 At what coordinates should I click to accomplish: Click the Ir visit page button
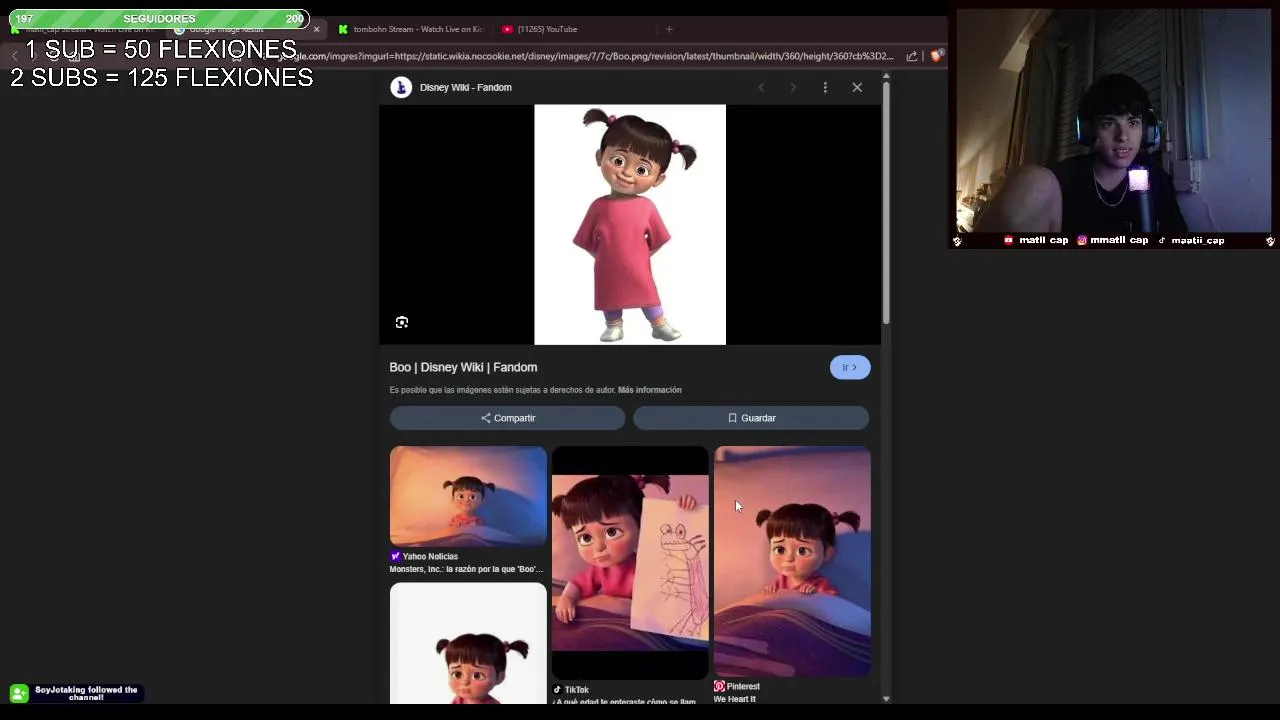pos(850,367)
